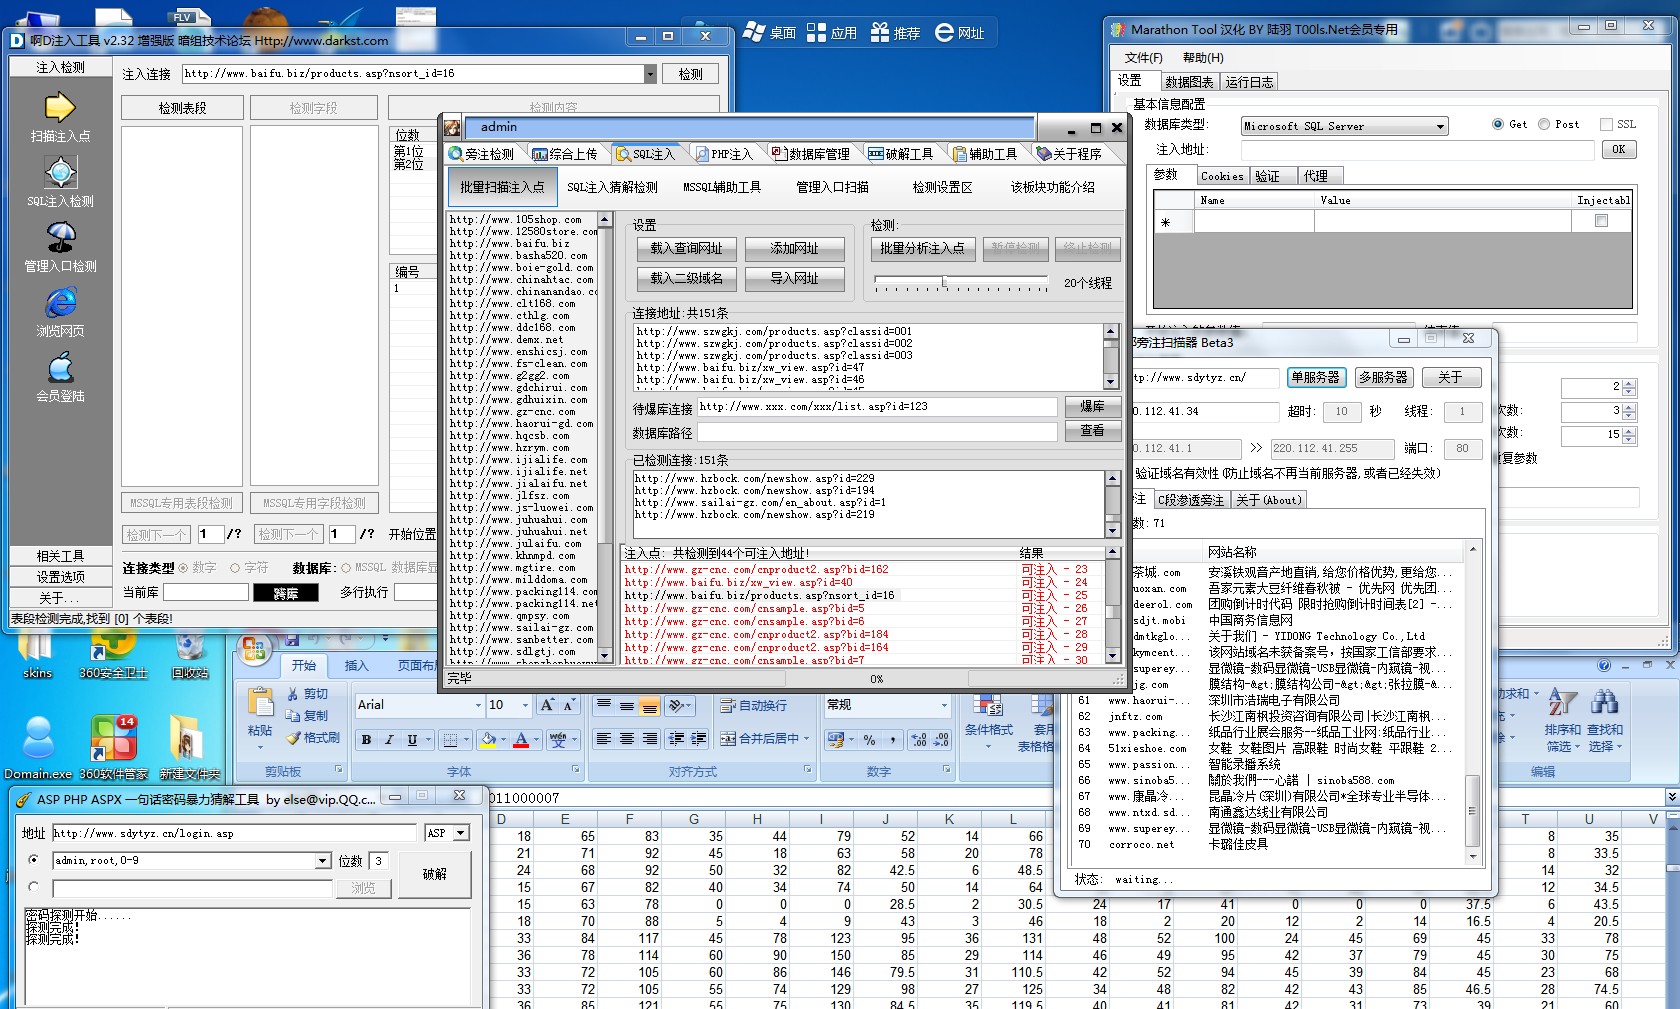
Task: Select second radio in password cracker window
Action: tap(34, 887)
